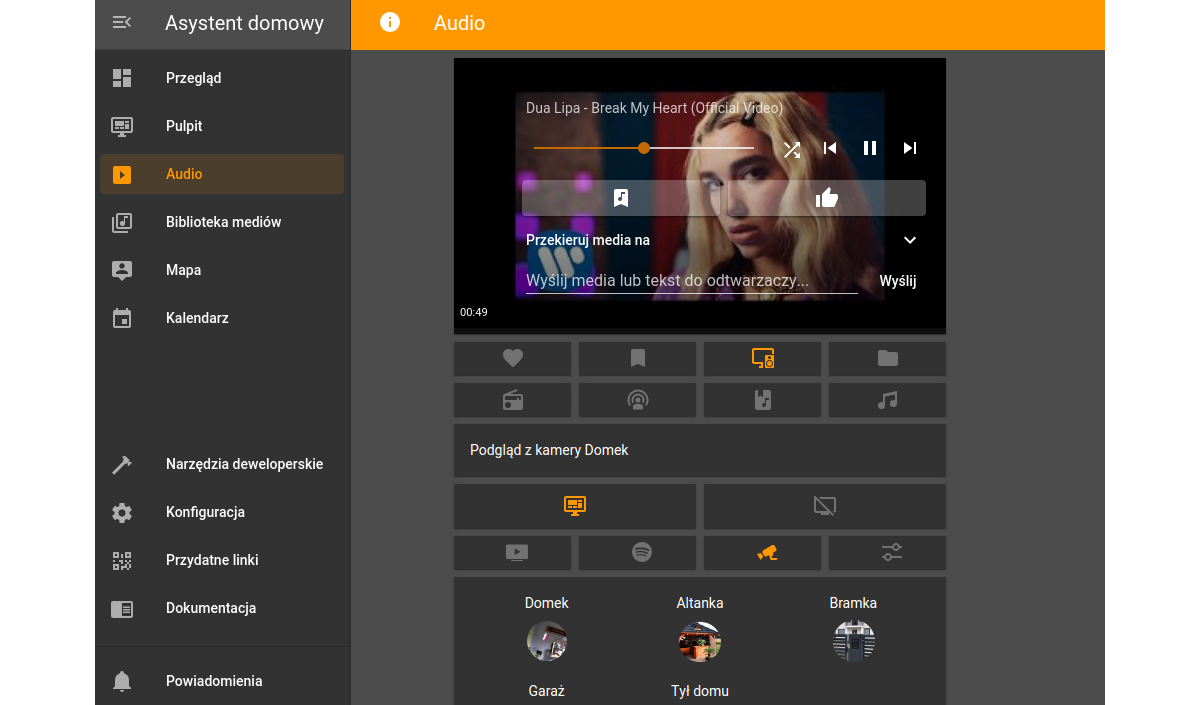Skip to next track

910,148
